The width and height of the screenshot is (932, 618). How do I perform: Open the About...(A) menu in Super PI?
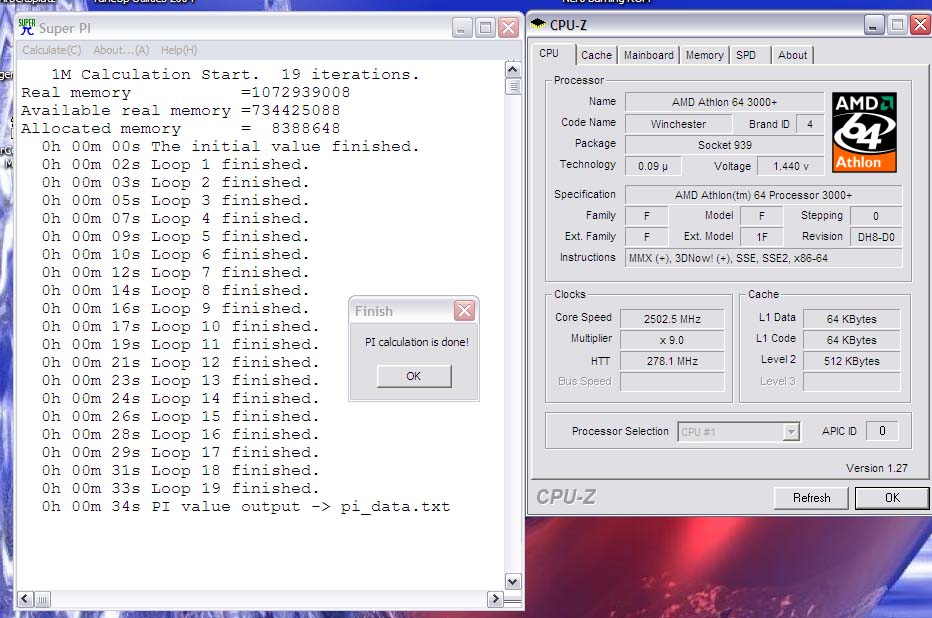tap(121, 50)
